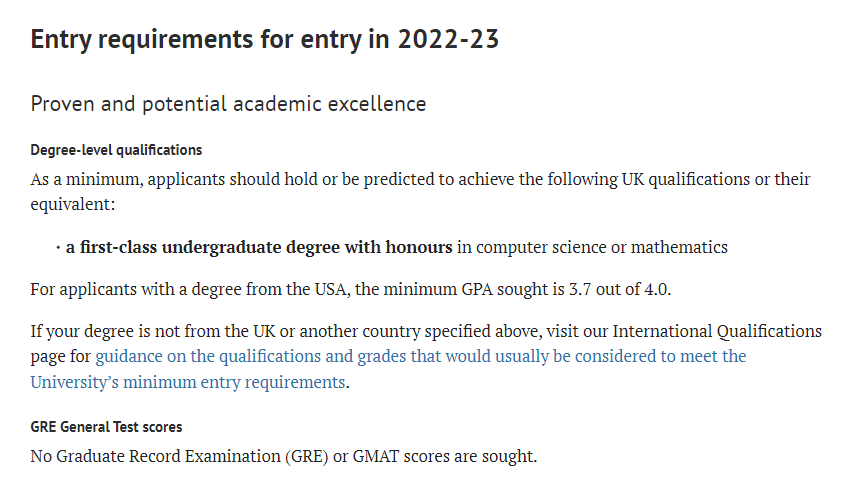Click "2022-23" in the main heading
854x491 pixels.
(x=448, y=39)
